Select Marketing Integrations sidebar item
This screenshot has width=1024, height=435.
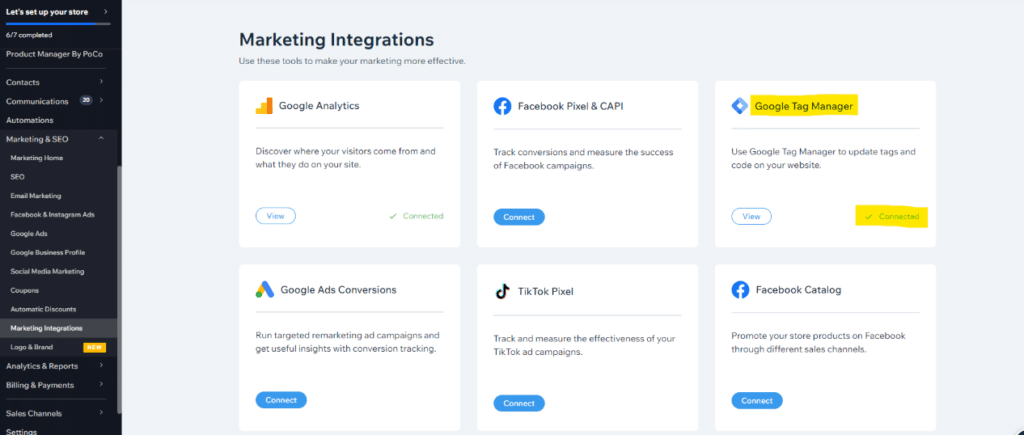click(x=59, y=329)
